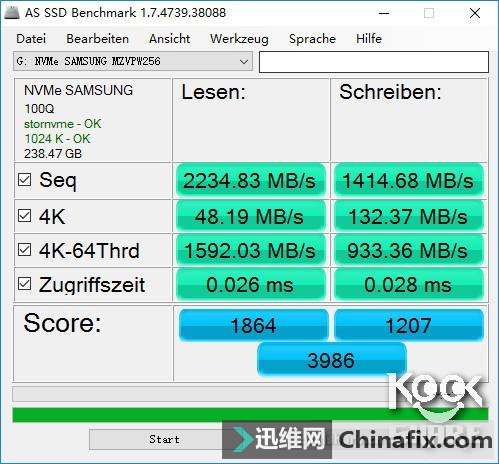Click the total score 3986 bar
The height and width of the screenshot is (464, 499).
(332, 359)
